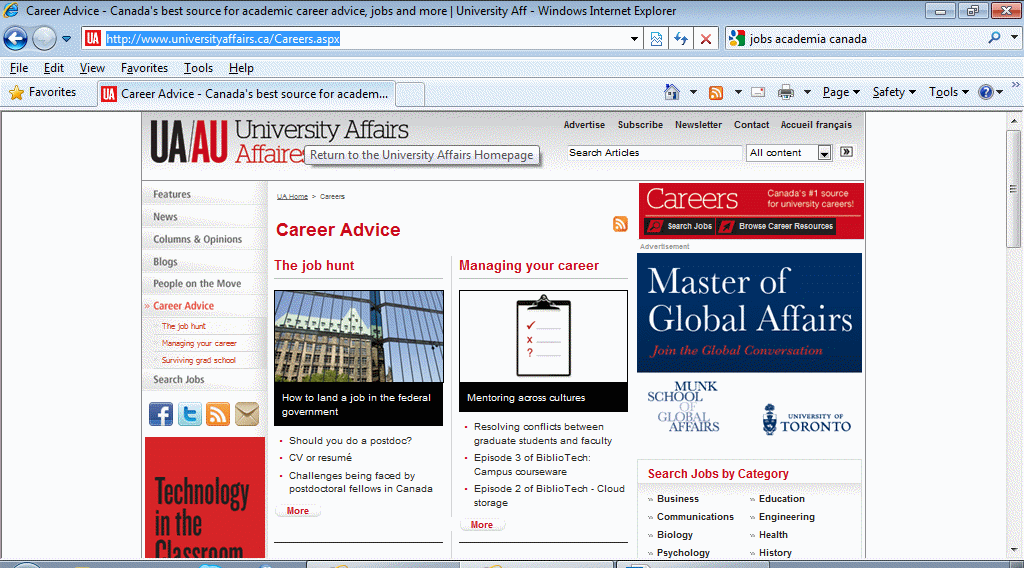Viewport: 1024px width, 568px height.
Task: Expand the address bar history dropdown
Action: tap(633, 39)
